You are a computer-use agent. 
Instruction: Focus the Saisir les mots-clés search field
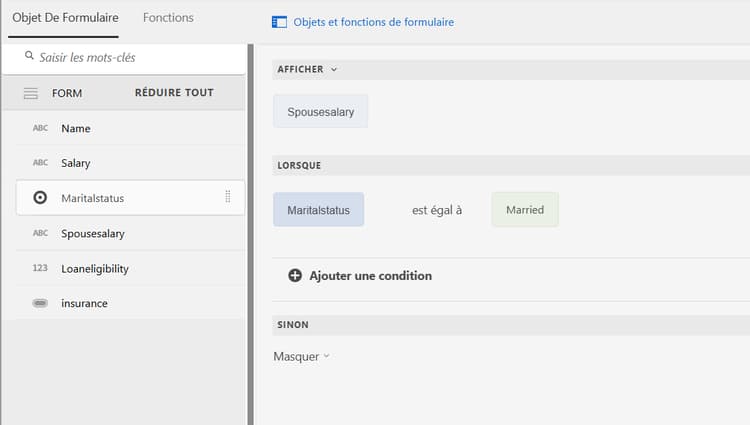[x=123, y=58]
